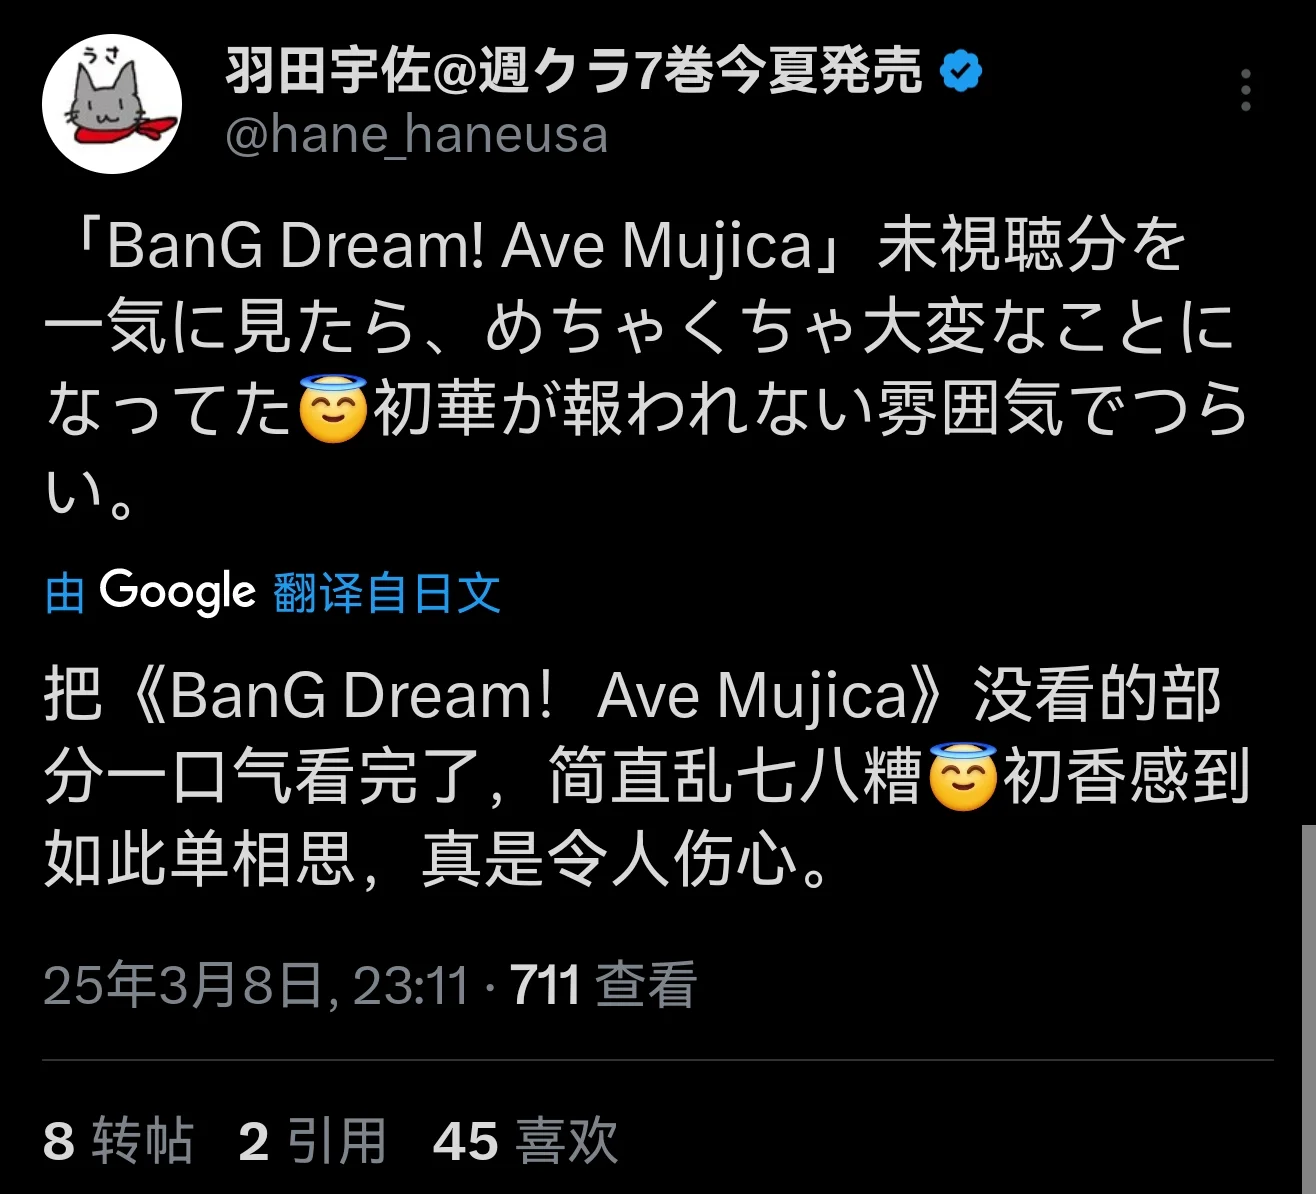Open display name 羽田宇佐@週クラ7巻今夏発売
The width and height of the screenshot is (1316, 1194).
tap(574, 71)
